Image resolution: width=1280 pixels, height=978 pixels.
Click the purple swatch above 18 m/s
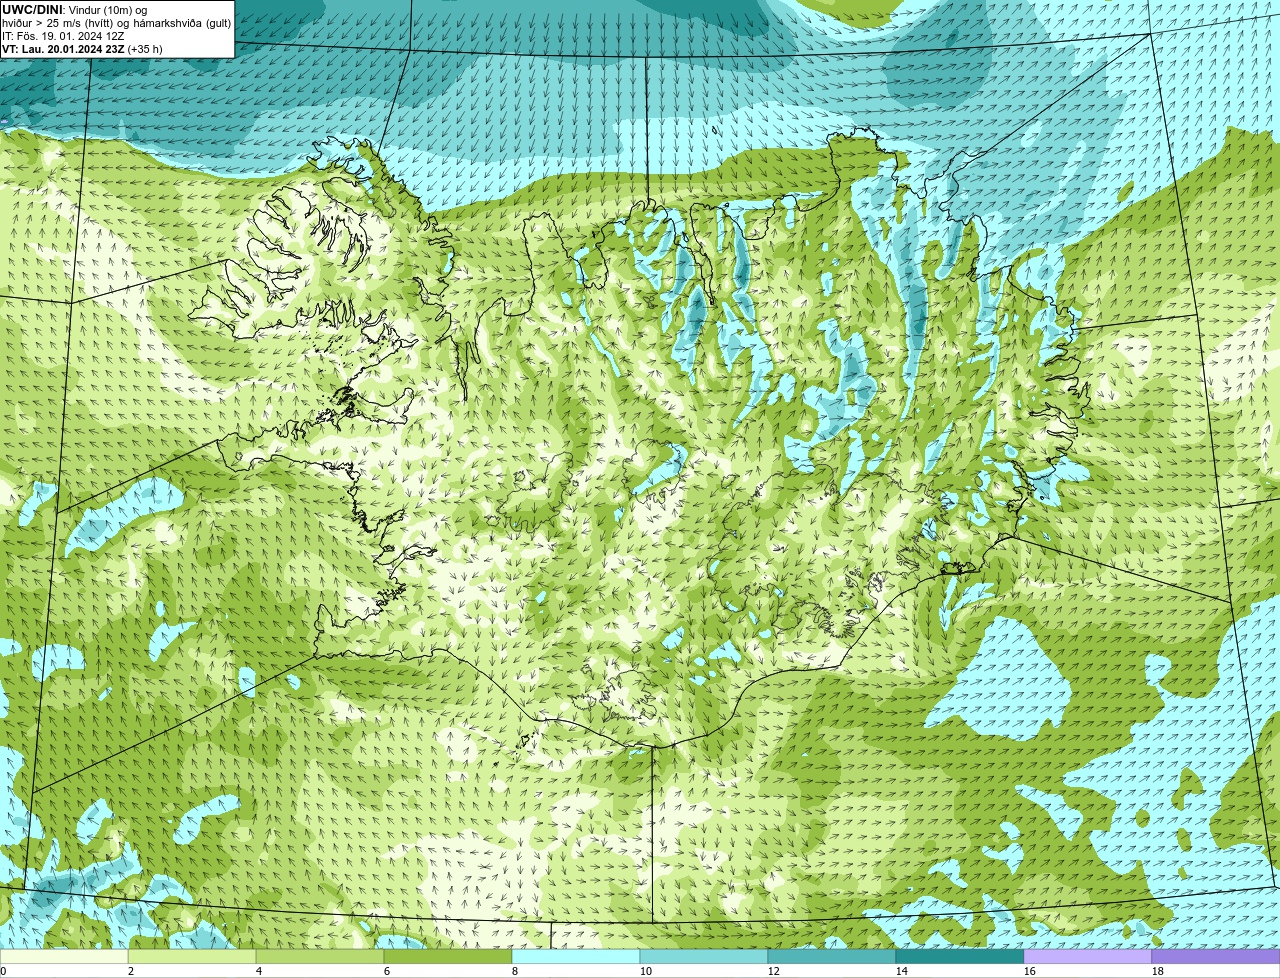1216,956
